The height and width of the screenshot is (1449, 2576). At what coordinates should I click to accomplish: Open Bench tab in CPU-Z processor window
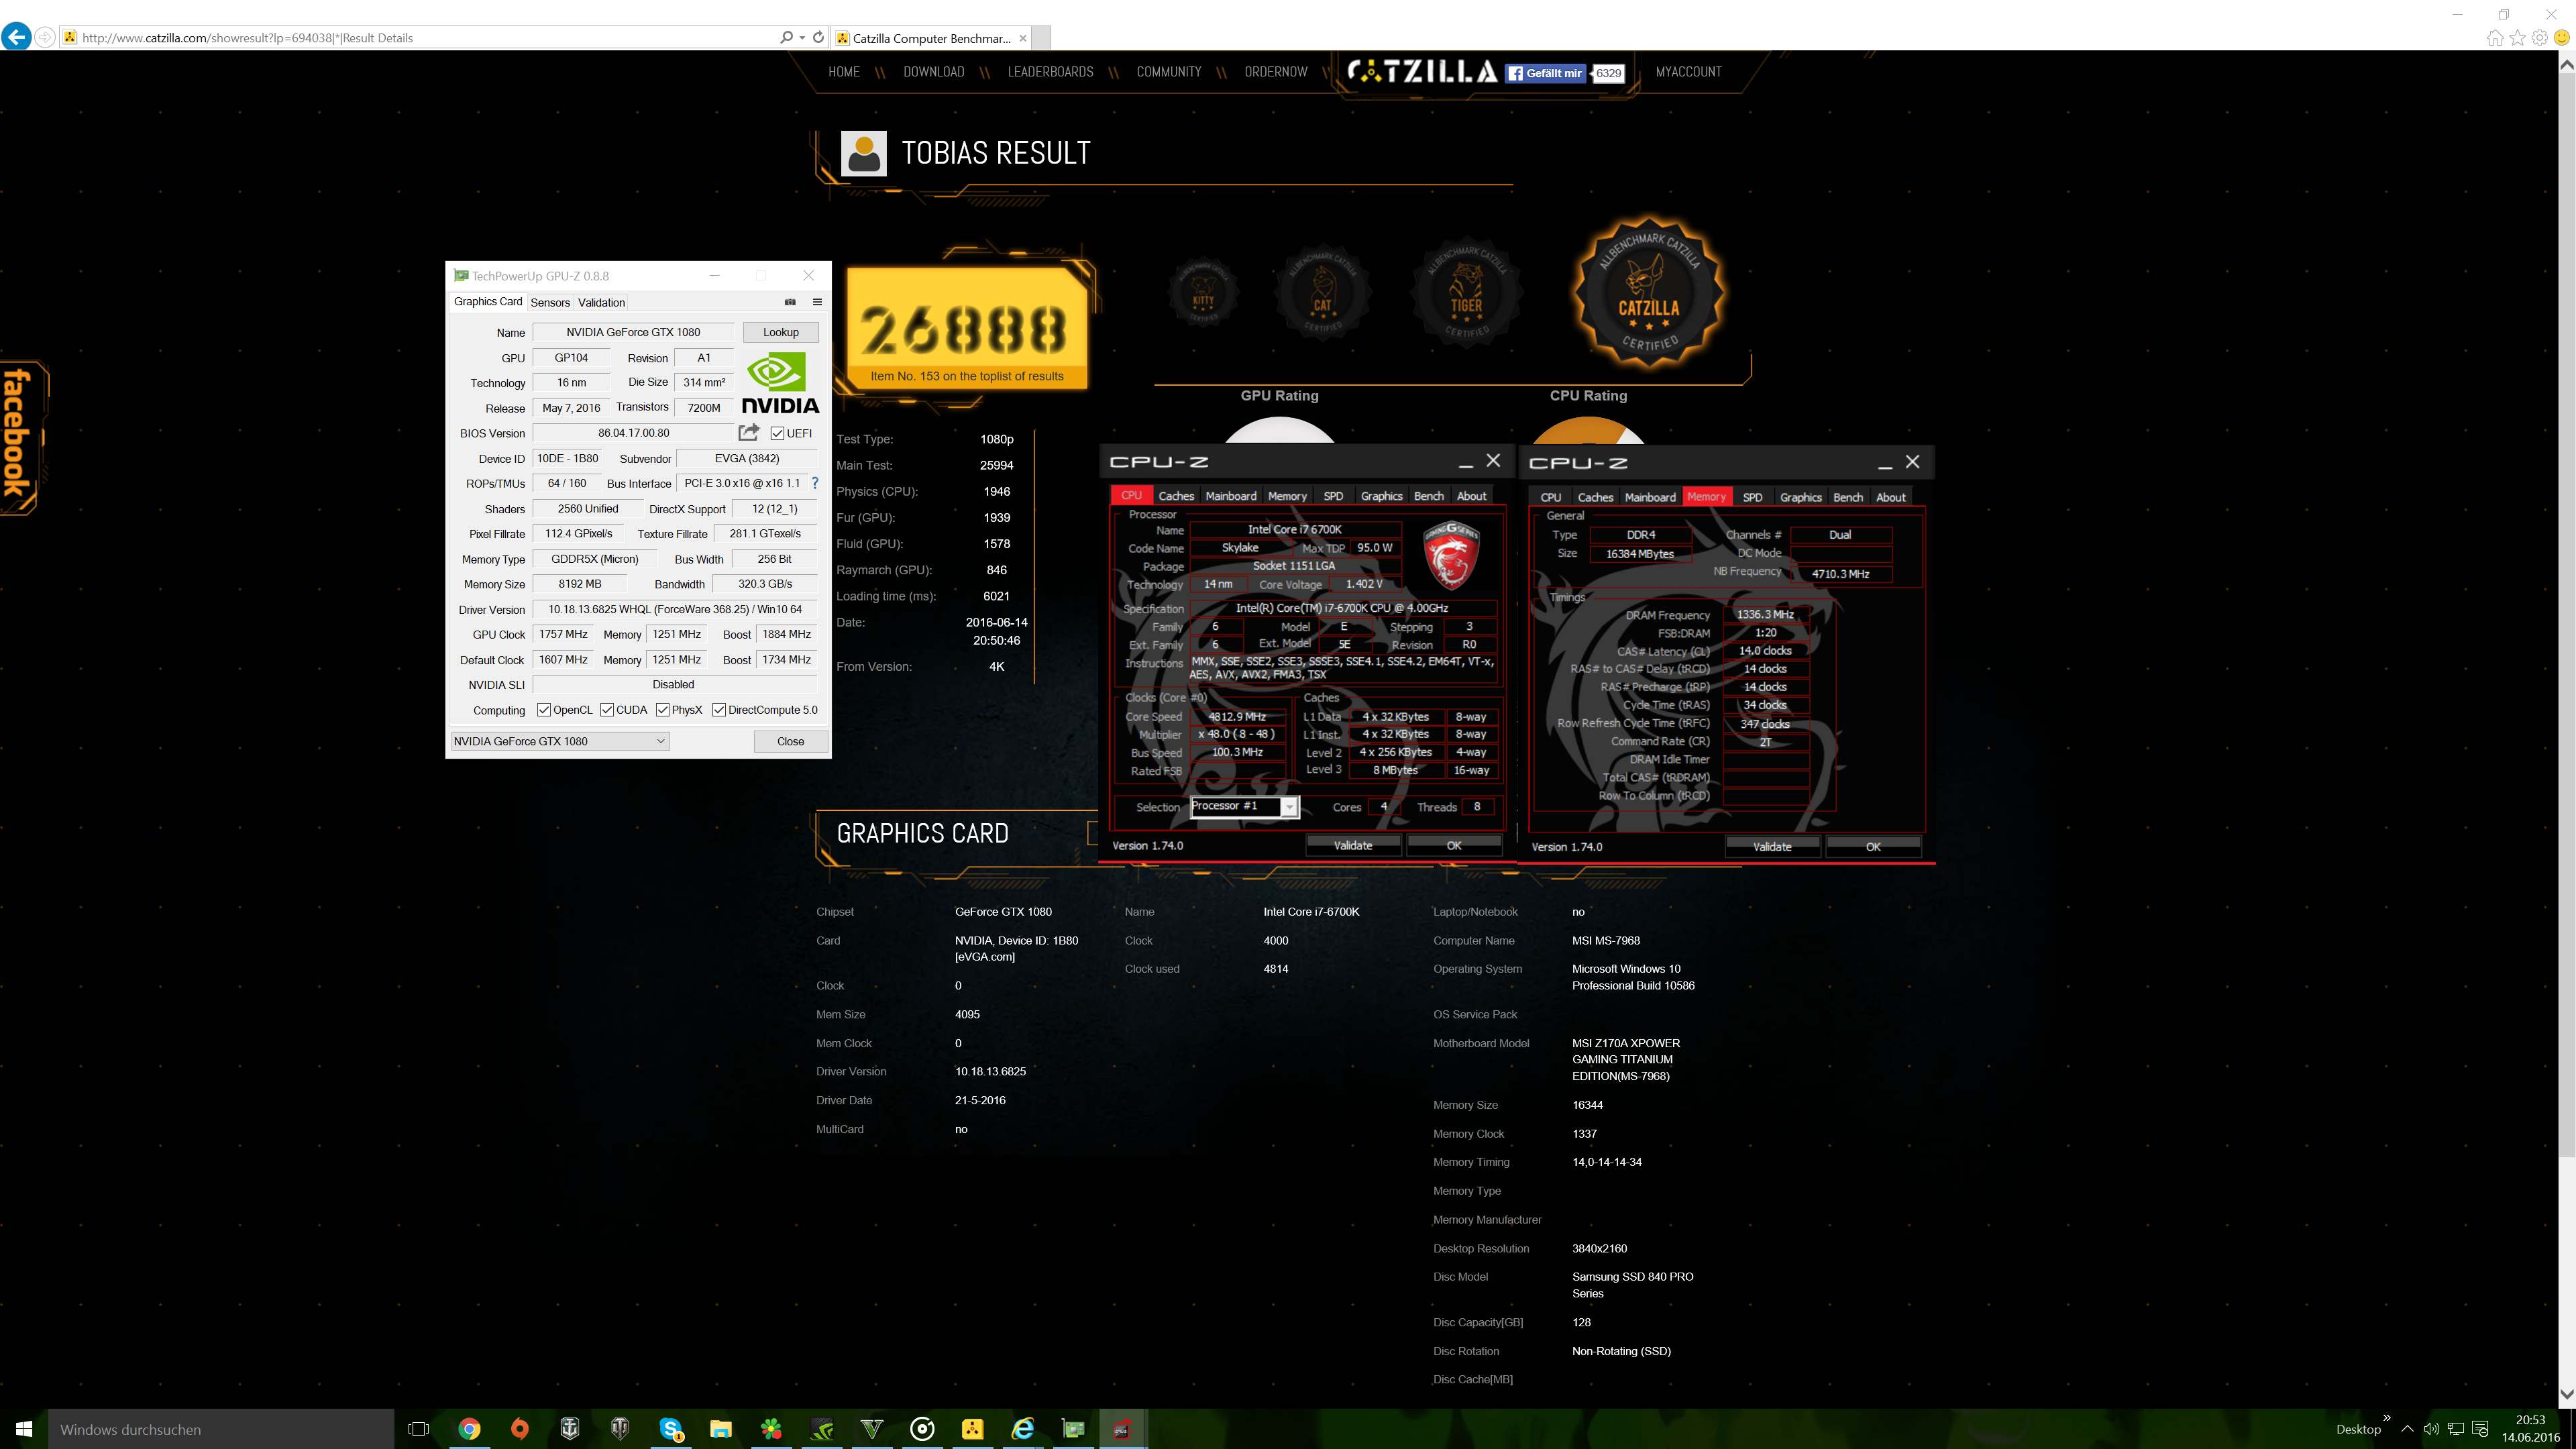click(x=1429, y=496)
